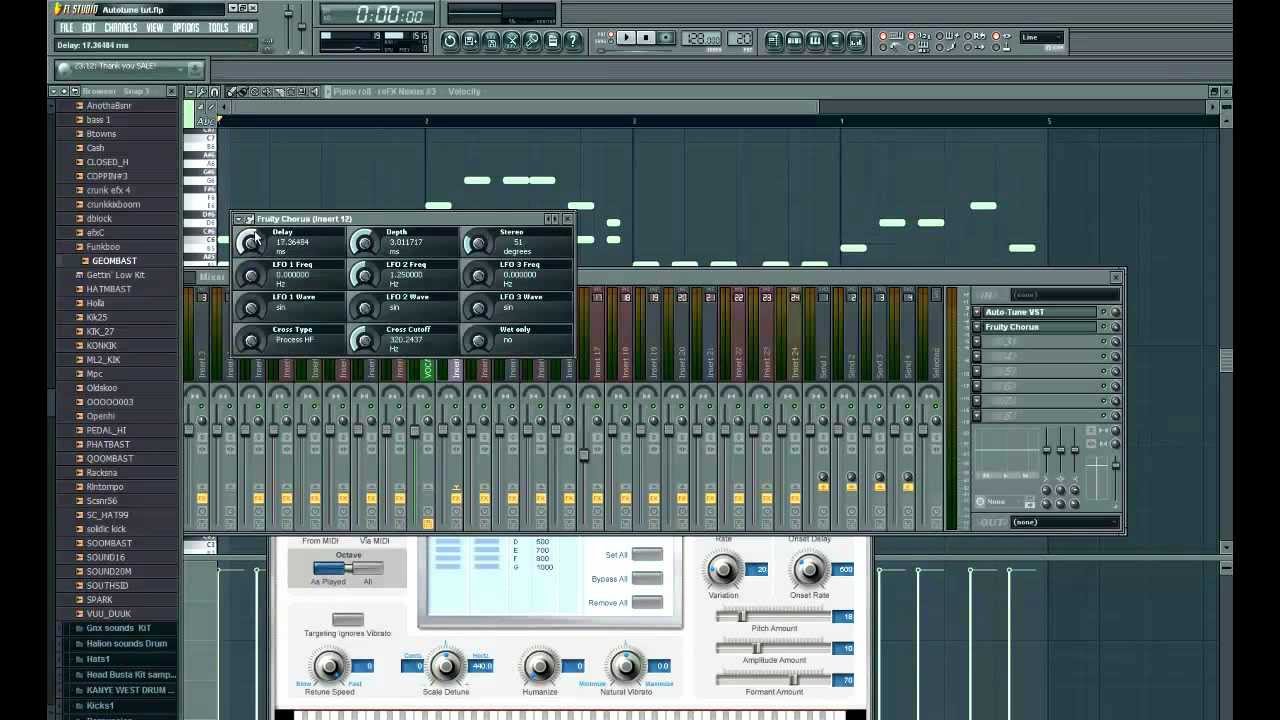
Task: Click the Wet only knob in Fruity Chorus
Action: (478, 340)
